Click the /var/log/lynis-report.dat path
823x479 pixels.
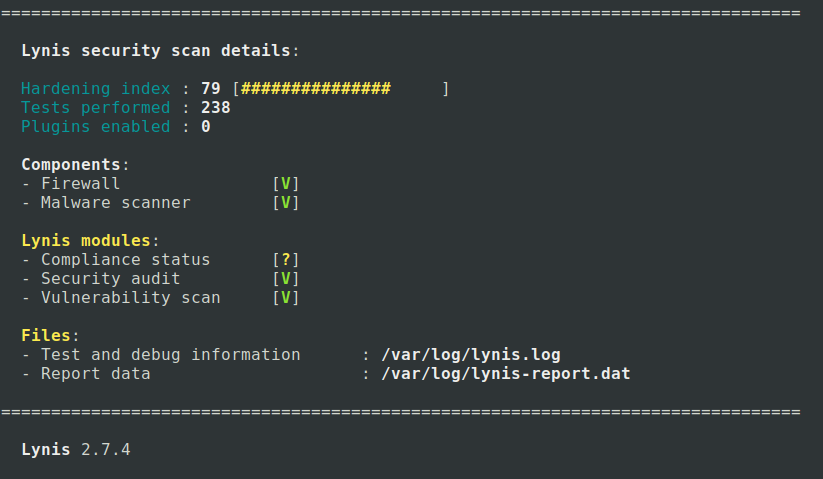(x=506, y=373)
